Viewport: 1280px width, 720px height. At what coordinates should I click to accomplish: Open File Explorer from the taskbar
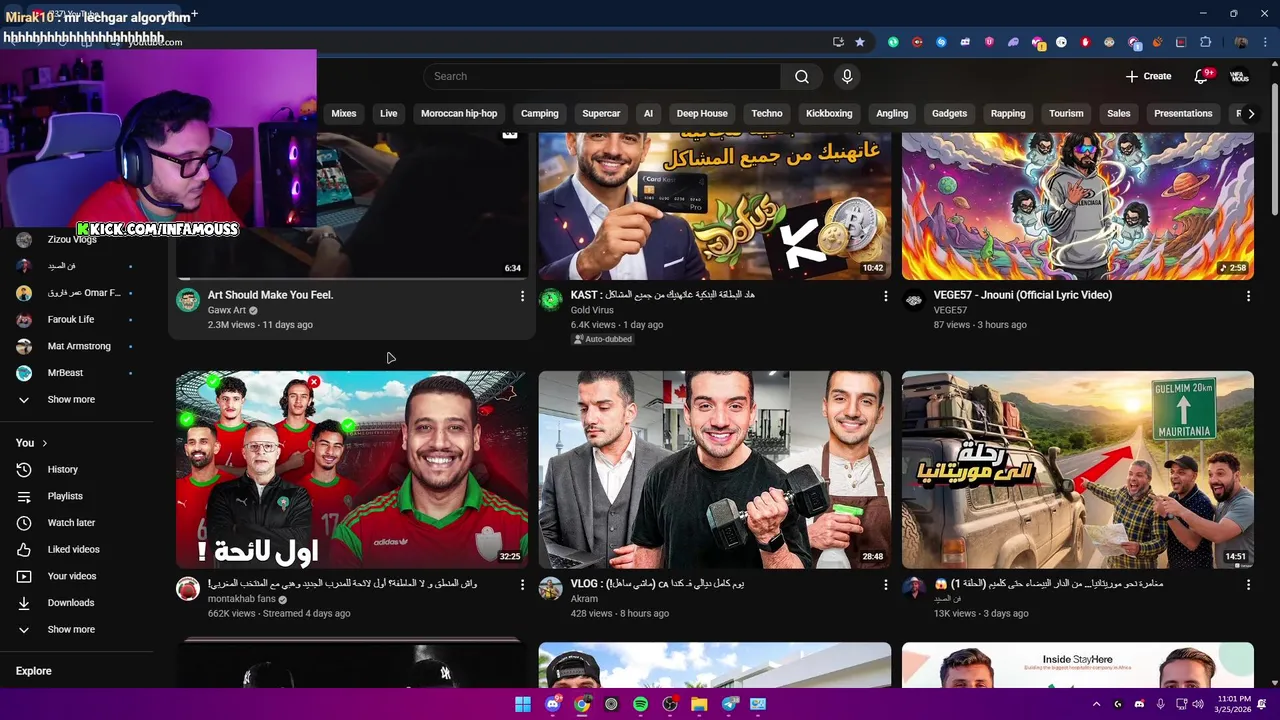pos(699,704)
